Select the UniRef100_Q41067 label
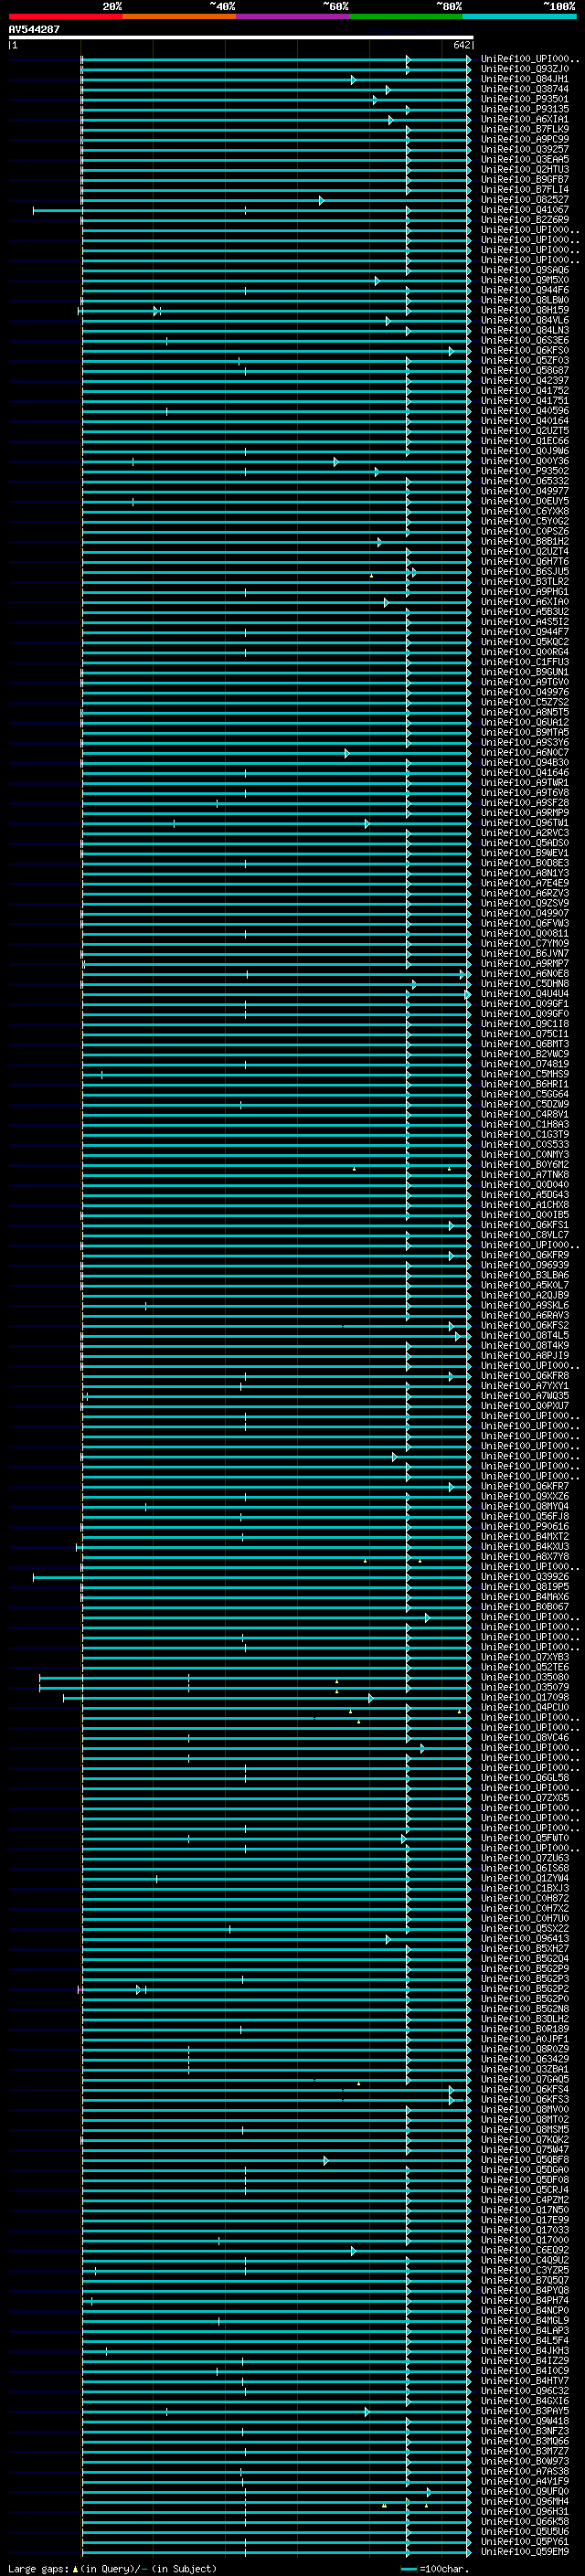 (x=525, y=210)
